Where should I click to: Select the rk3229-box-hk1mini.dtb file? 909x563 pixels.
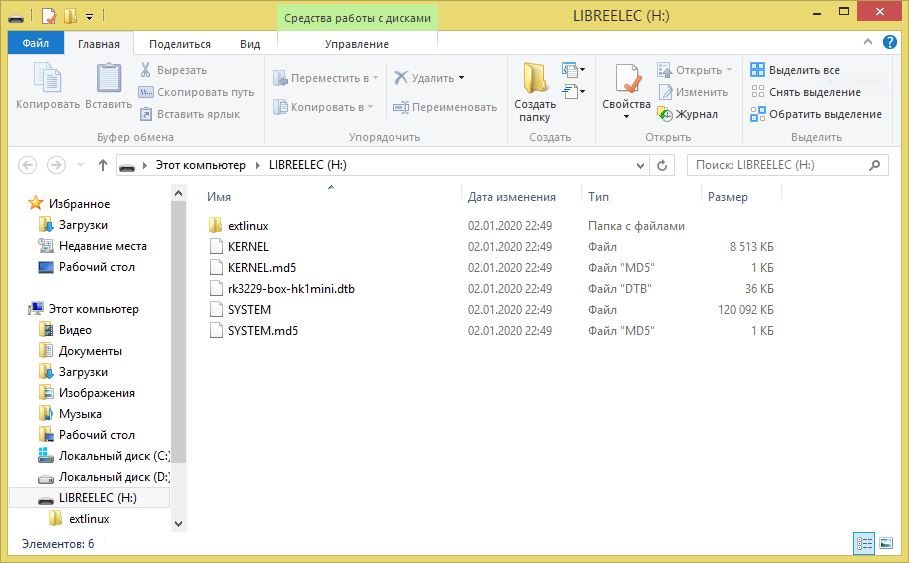(291, 289)
